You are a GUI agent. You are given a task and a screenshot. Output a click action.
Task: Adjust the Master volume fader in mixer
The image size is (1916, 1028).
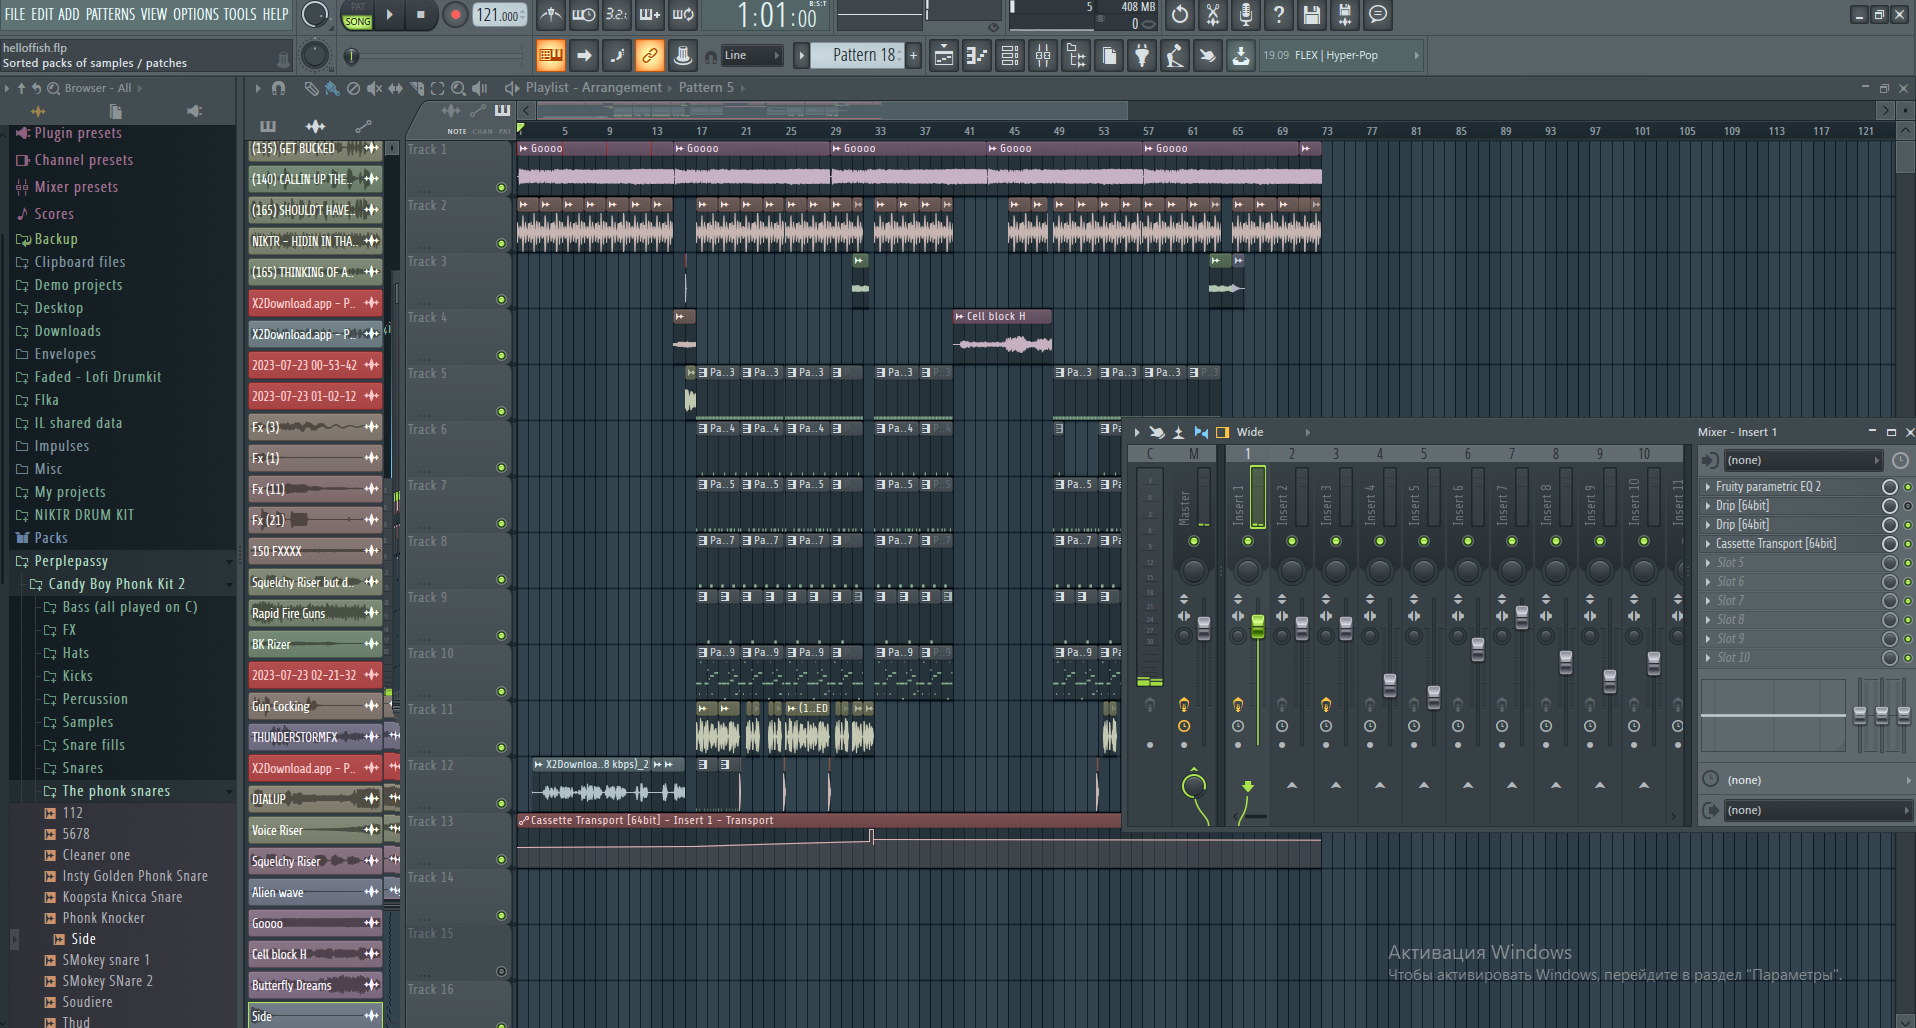[1204, 629]
